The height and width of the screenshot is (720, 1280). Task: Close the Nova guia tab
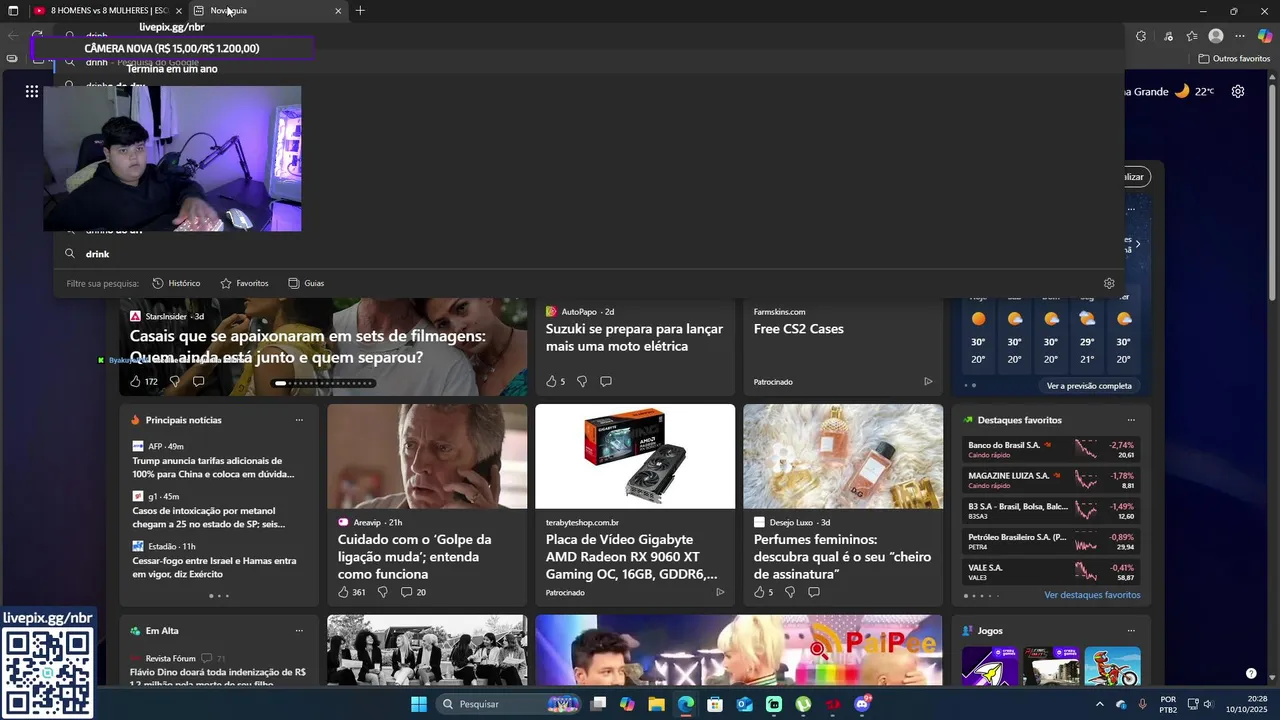click(338, 11)
